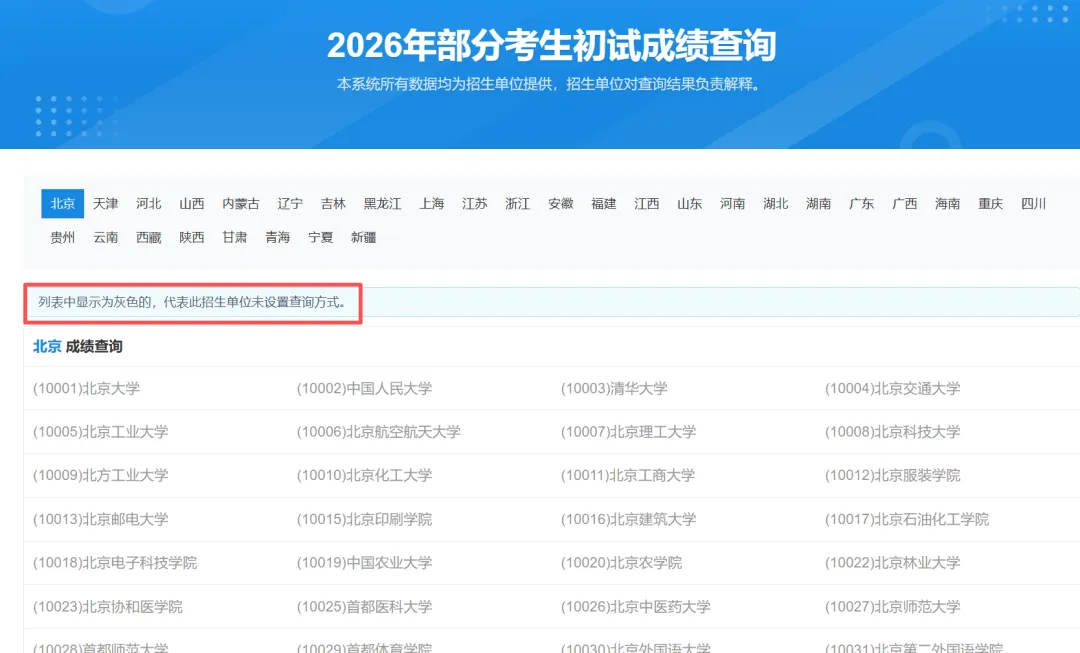Image resolution: width=1080 pixels, height=653 pixels.
Task: Click (10007)北京理工大学 link
Action: pyautogui.click(x=629, y=432)
